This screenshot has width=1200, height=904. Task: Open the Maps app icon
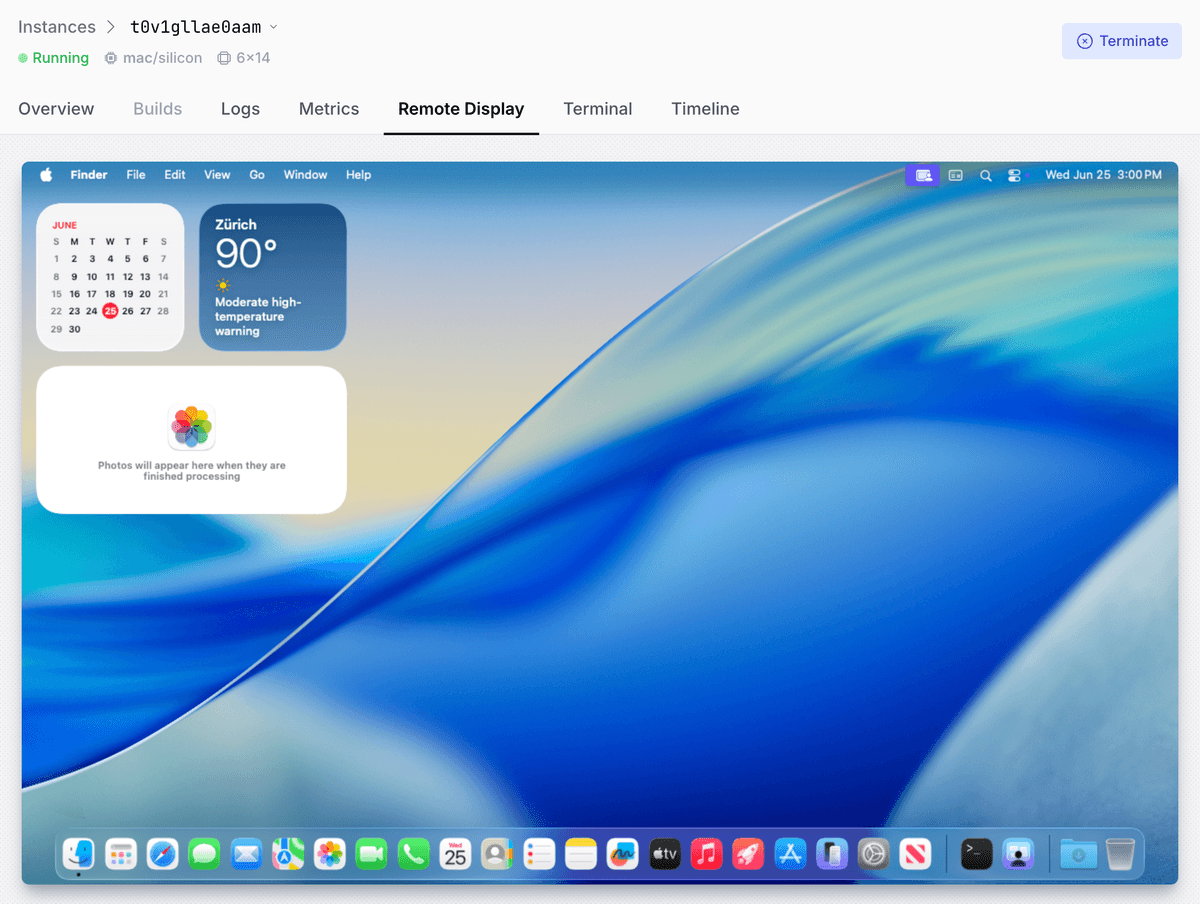coord(288,854)
